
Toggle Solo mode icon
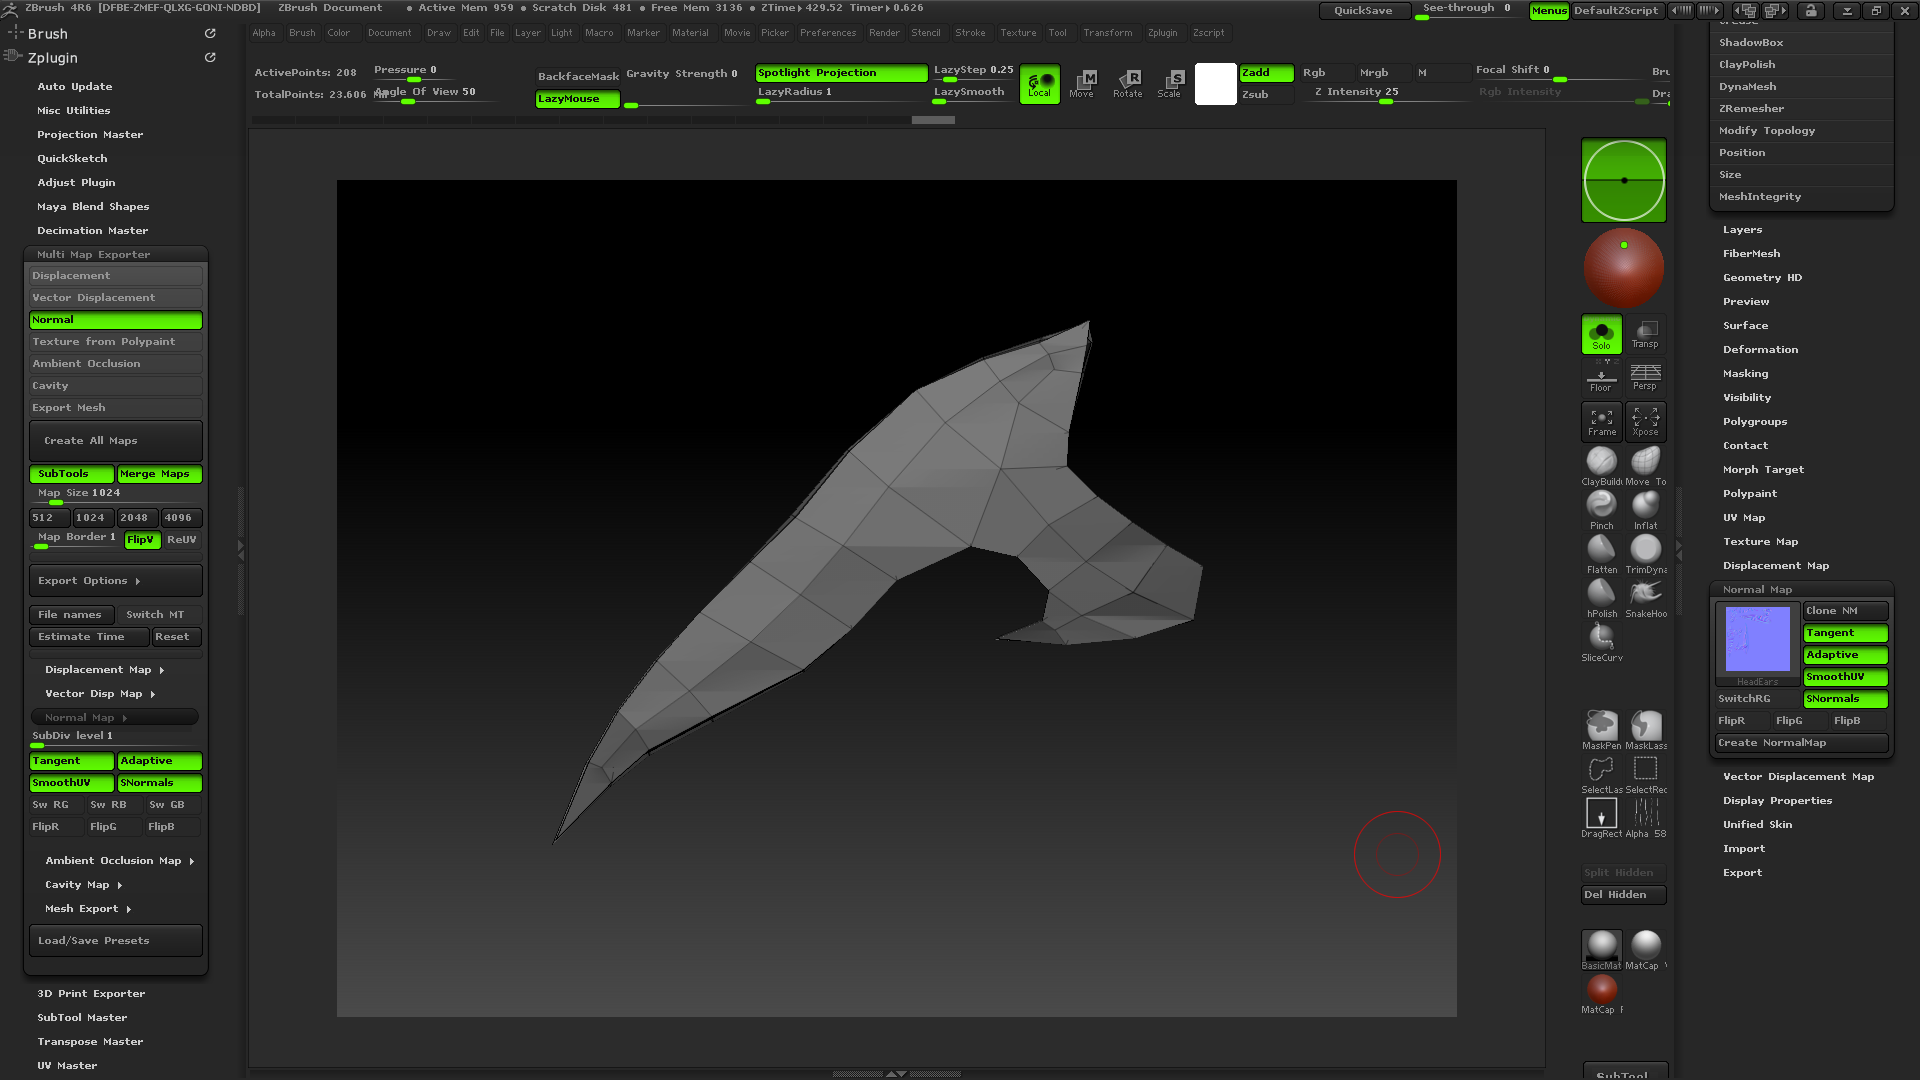tap(1601, 334)
